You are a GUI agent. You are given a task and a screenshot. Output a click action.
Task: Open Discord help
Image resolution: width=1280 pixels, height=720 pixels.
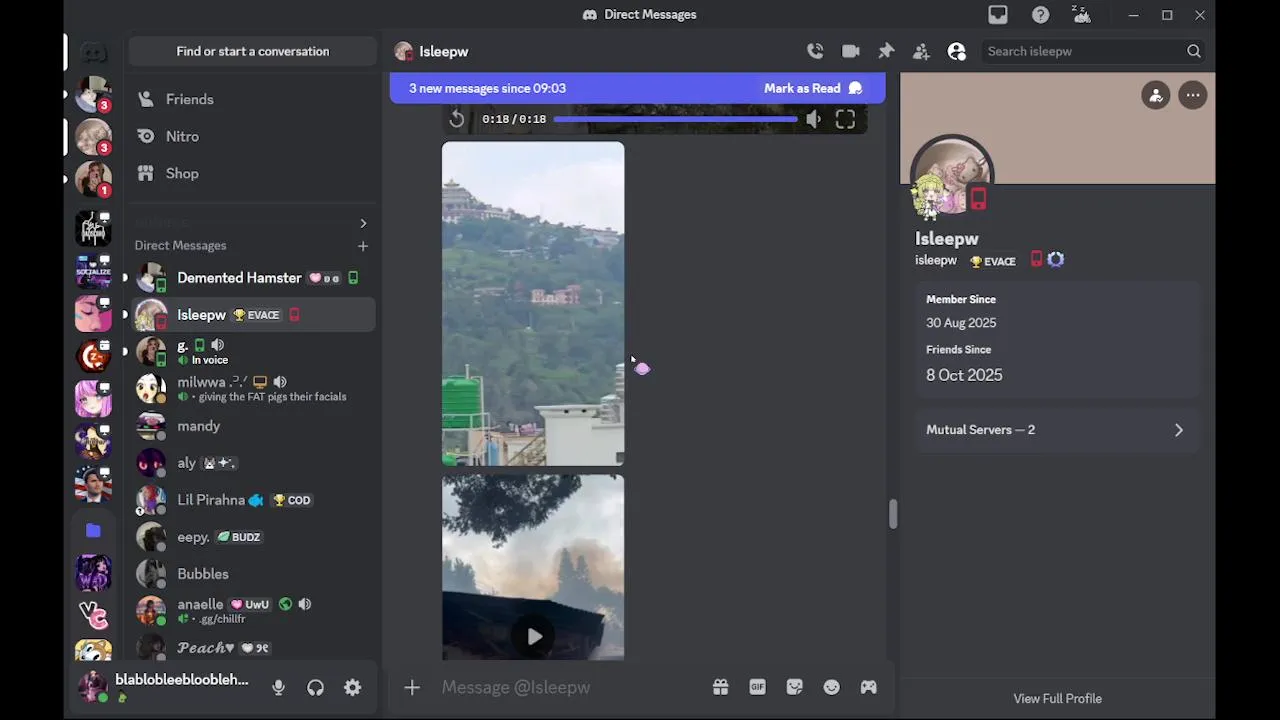click(x=1040, y=15)
